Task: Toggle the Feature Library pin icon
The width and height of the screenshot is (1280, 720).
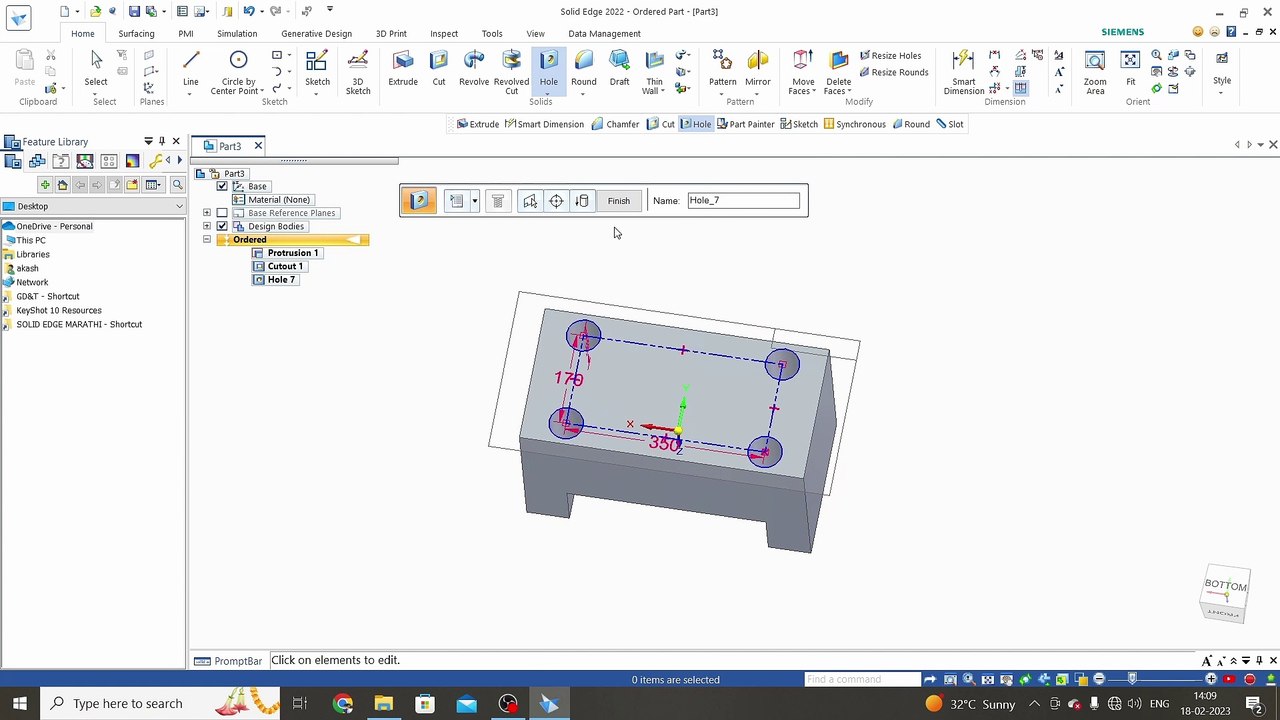Action: pos(162,141)
